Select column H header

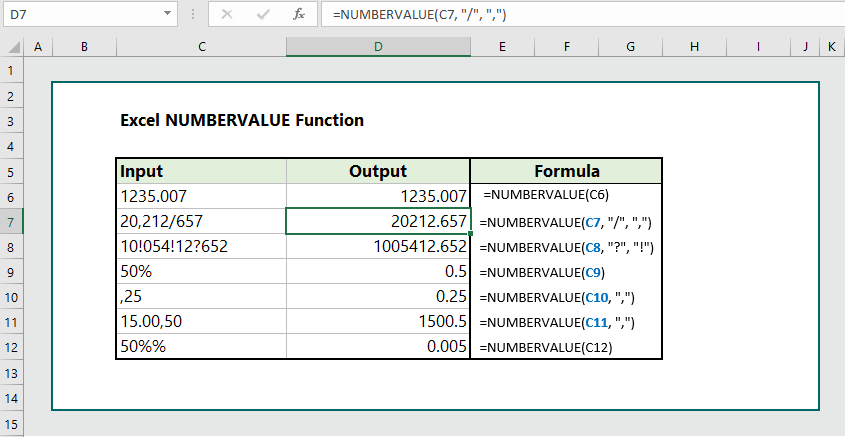pyautogui.click(x=694, y=47)
